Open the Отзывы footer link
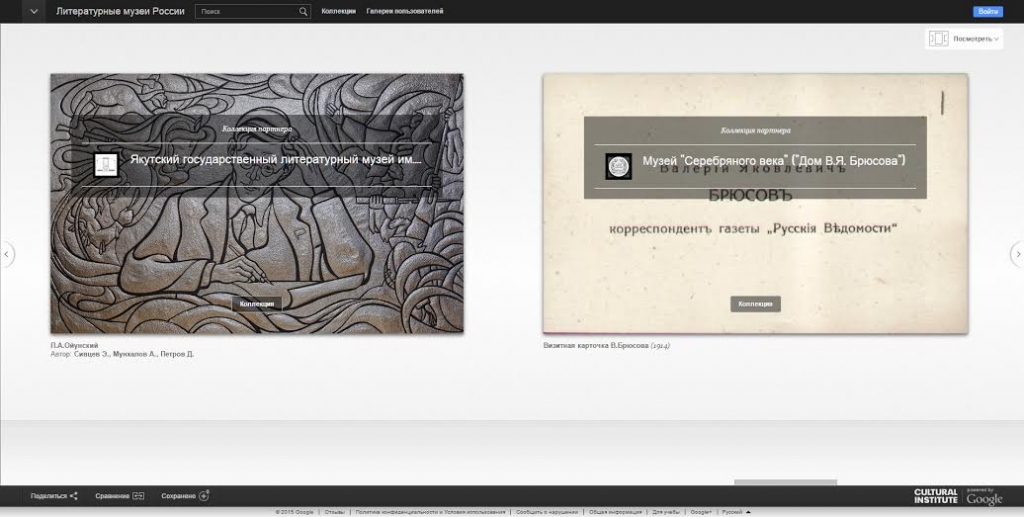 334,512
